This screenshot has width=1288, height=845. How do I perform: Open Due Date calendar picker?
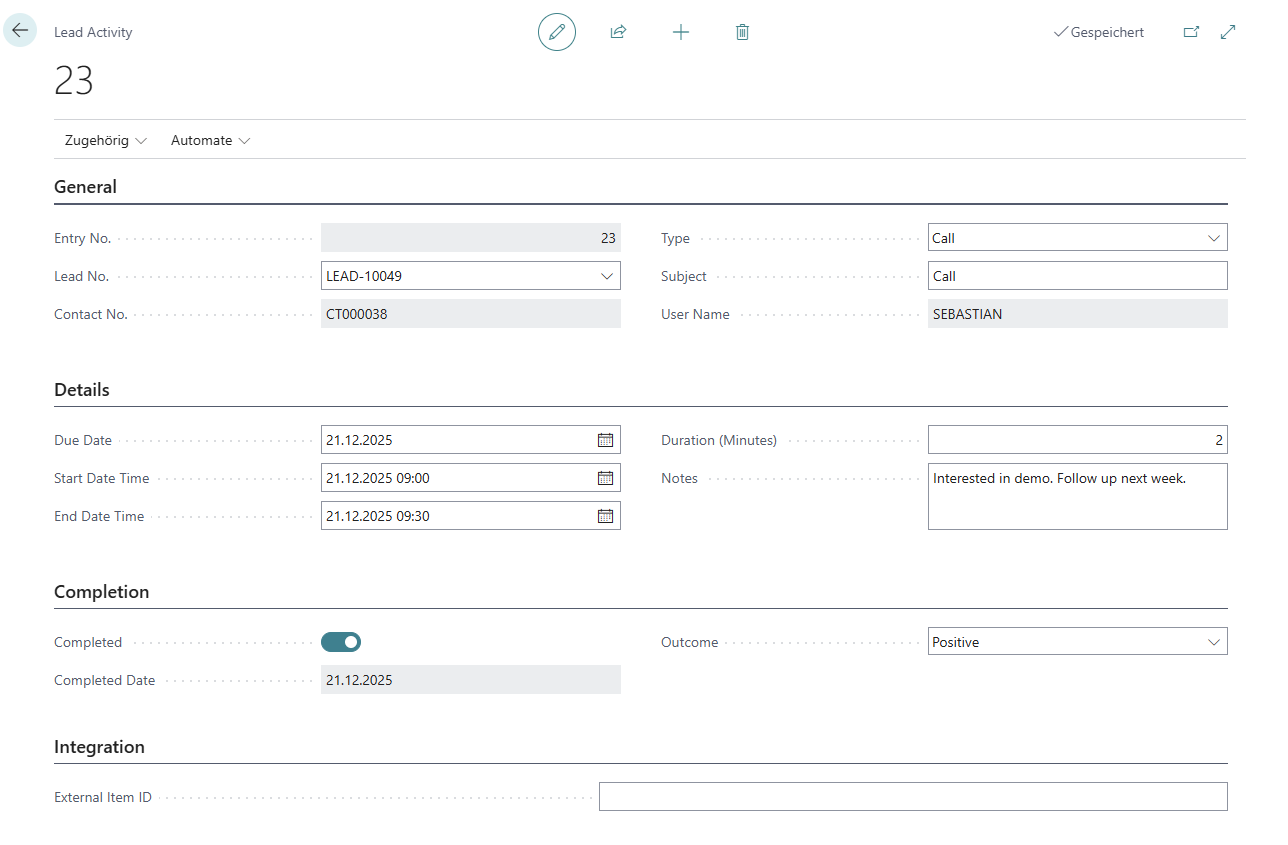point(605,440)
